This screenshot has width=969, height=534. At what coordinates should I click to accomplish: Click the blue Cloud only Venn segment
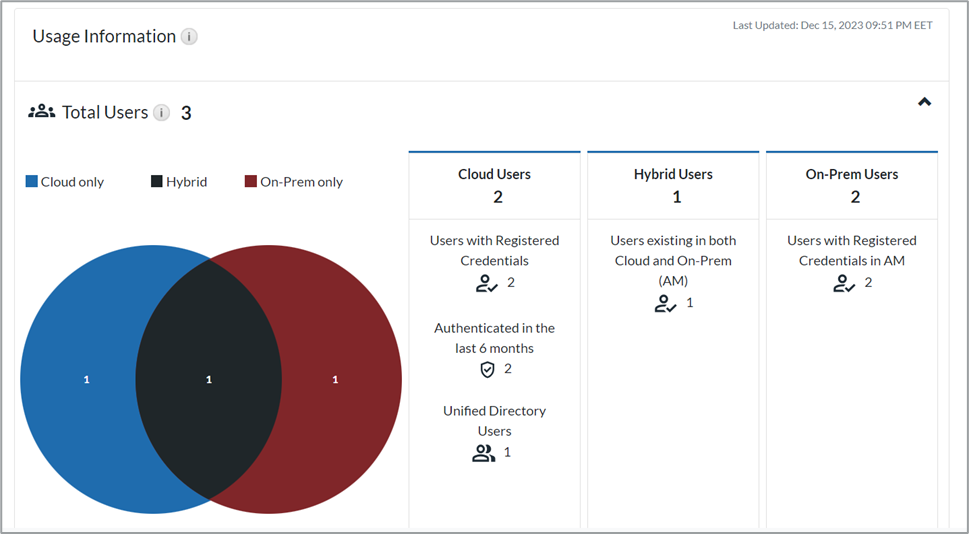[x=80, y=380]
